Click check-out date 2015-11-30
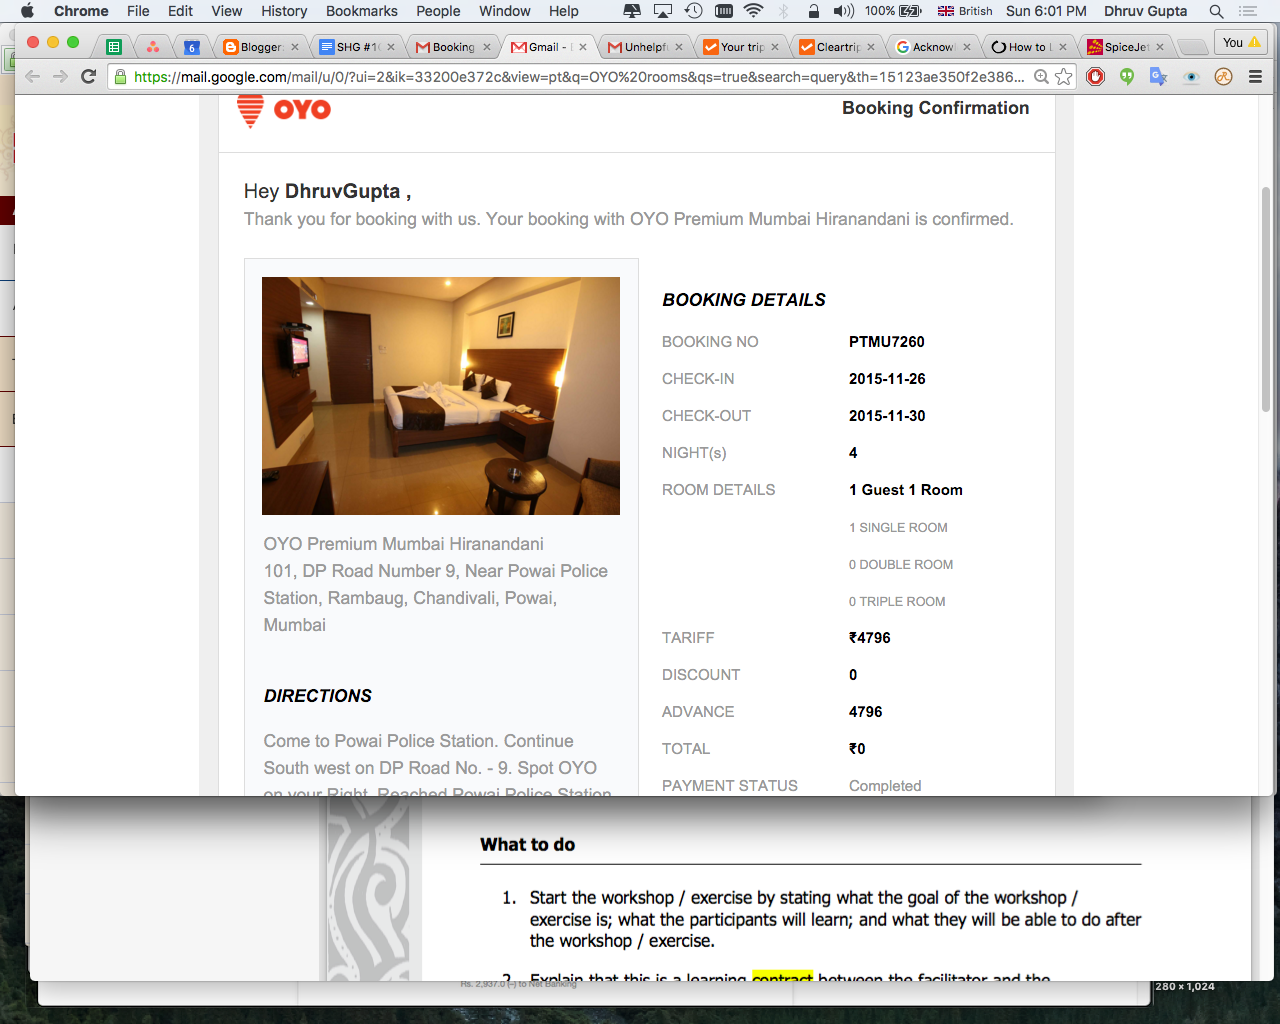Screen dimensions: 1280x1024 [x=887, y=416]
